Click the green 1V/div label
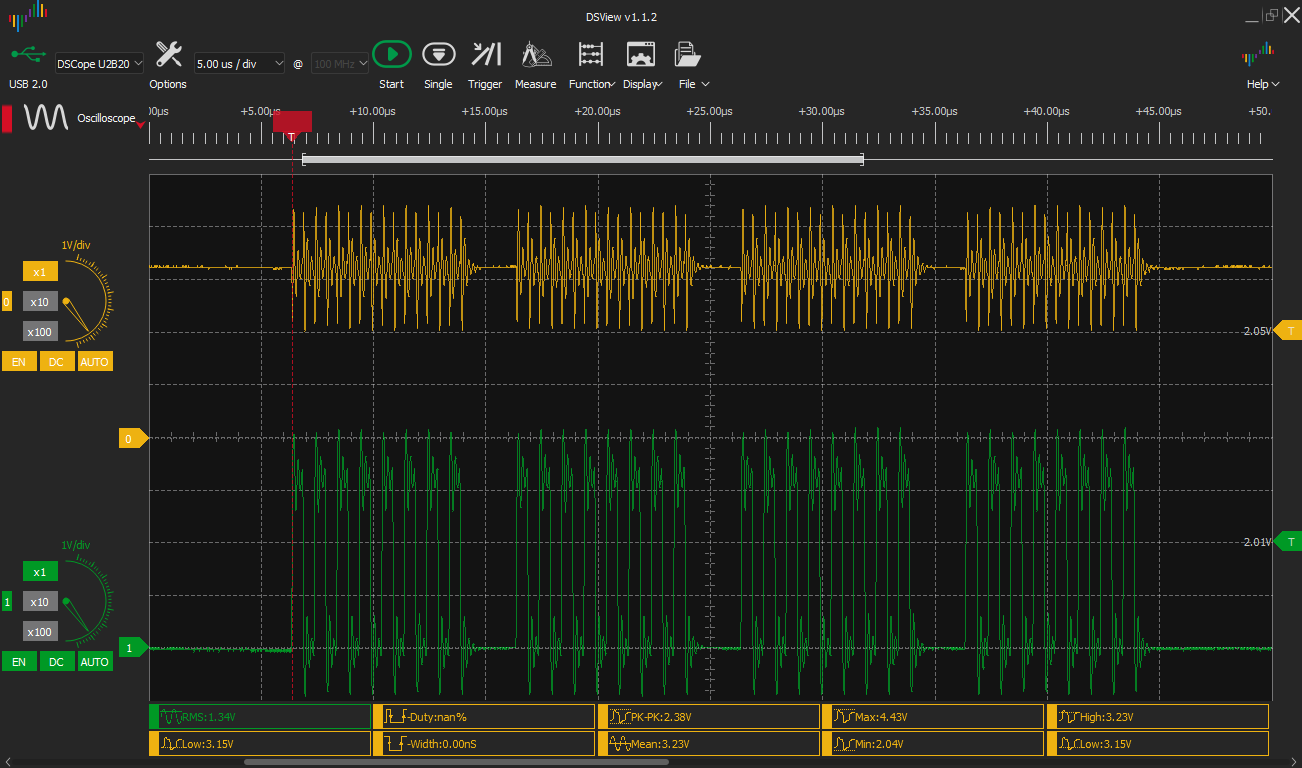This screenshot has width=1302, height=768. click(76, 545)
